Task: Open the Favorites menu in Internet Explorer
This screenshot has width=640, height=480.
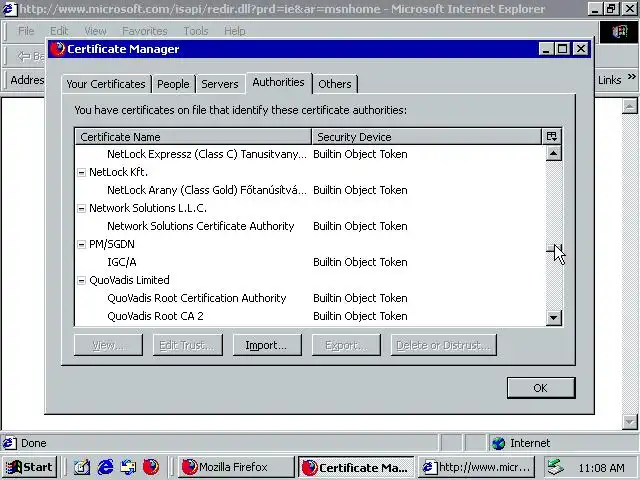Action: [145, 31]
